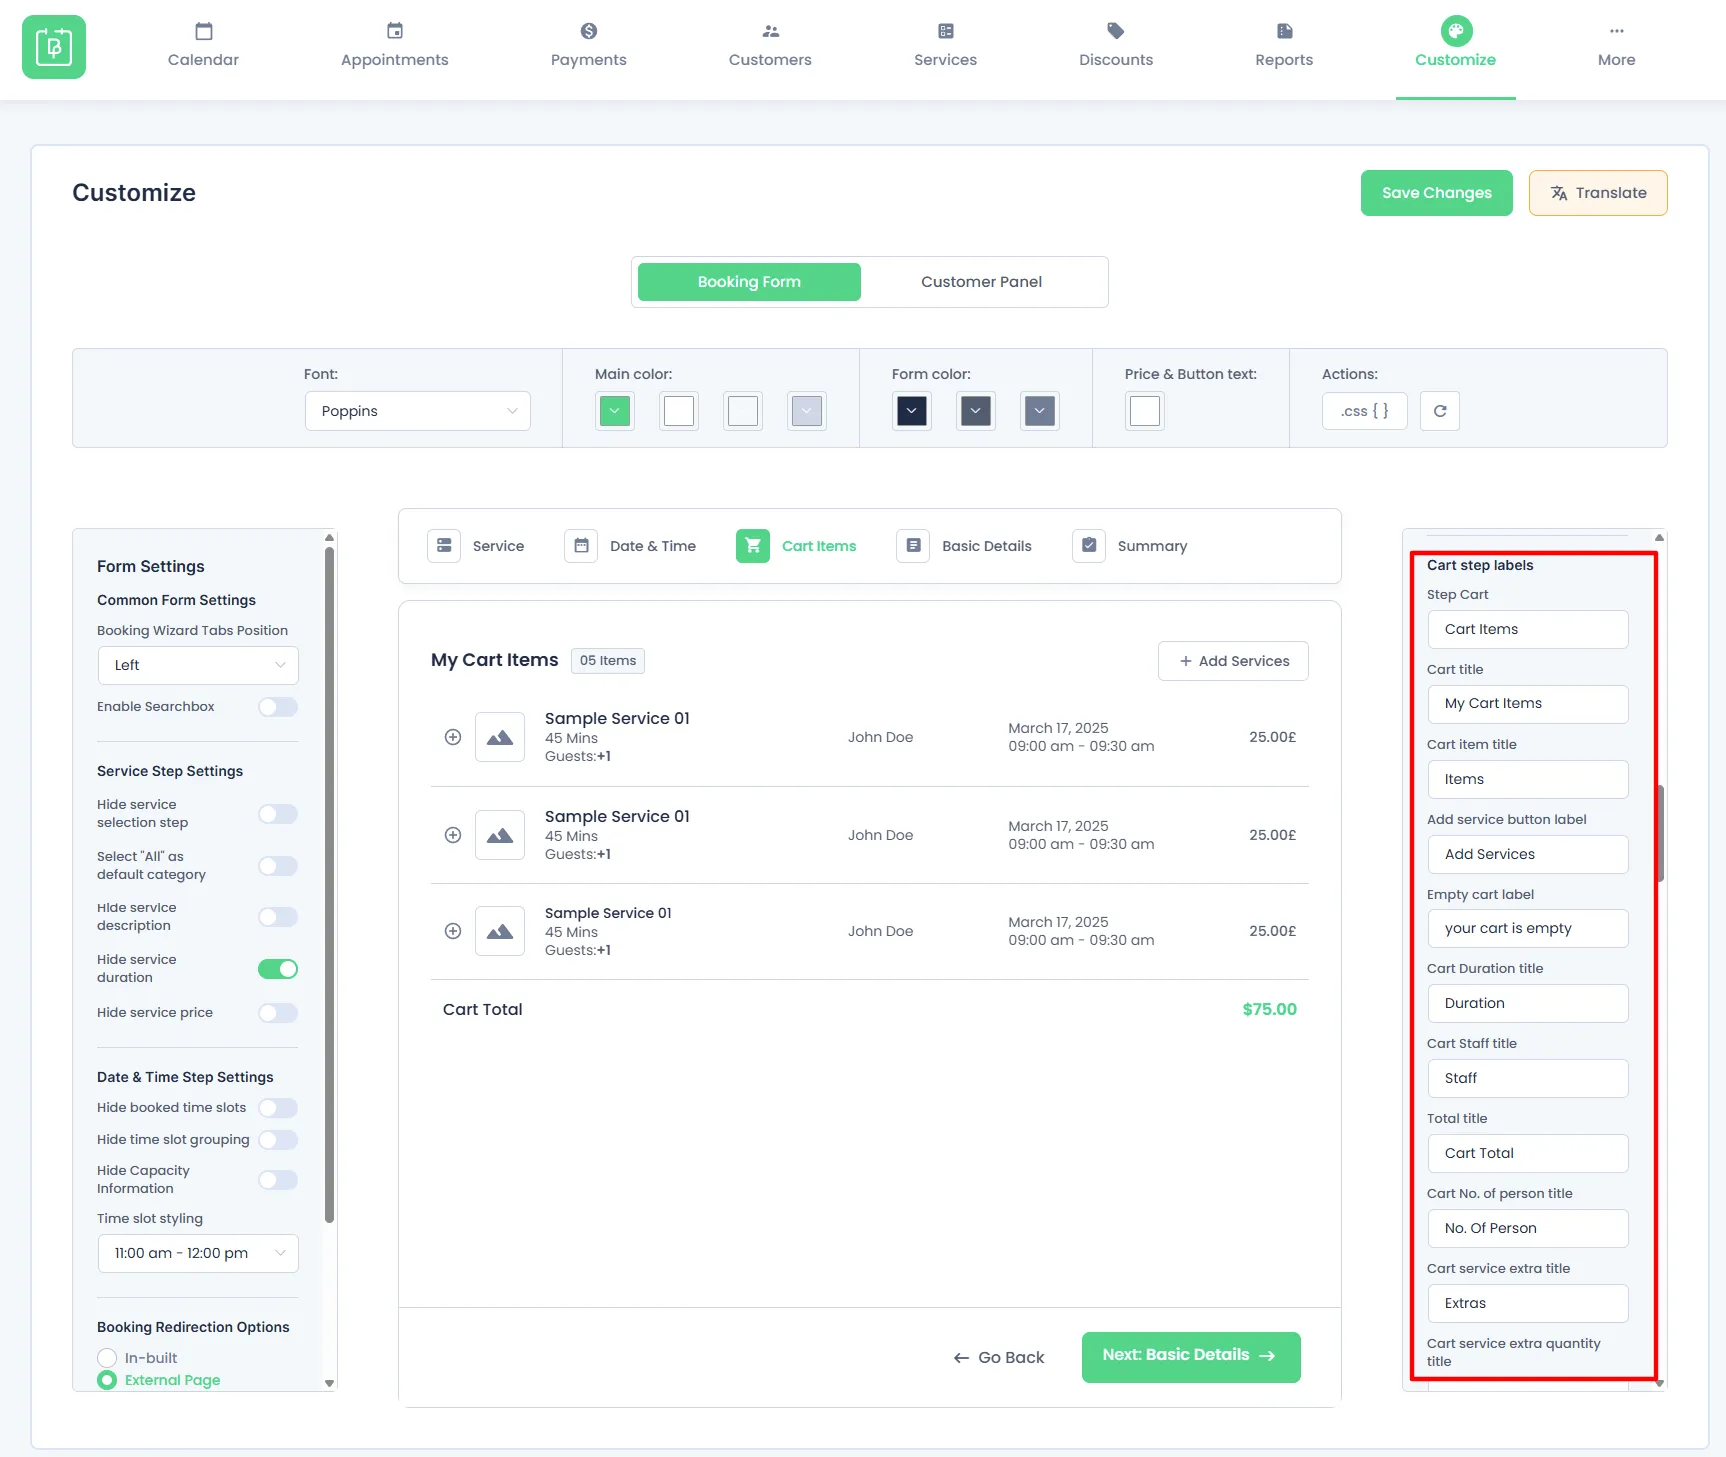Open the Reports document icon
The width and height of the screenshot is (1726, 1457).
1284,31
